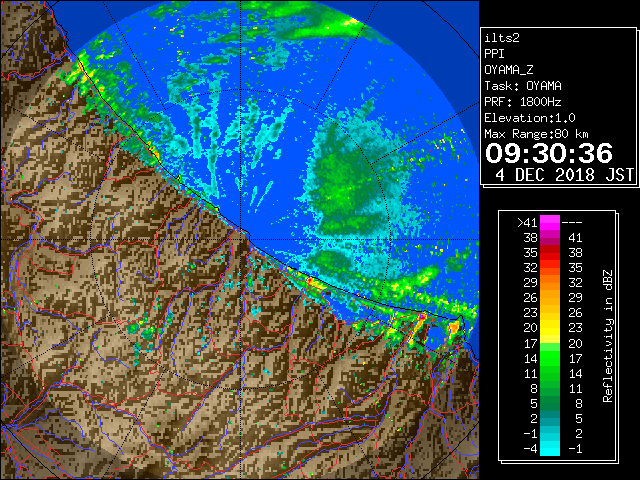Click the OYAMA_Z product name
Screen dimensions: 640x480
coord(509,70)
